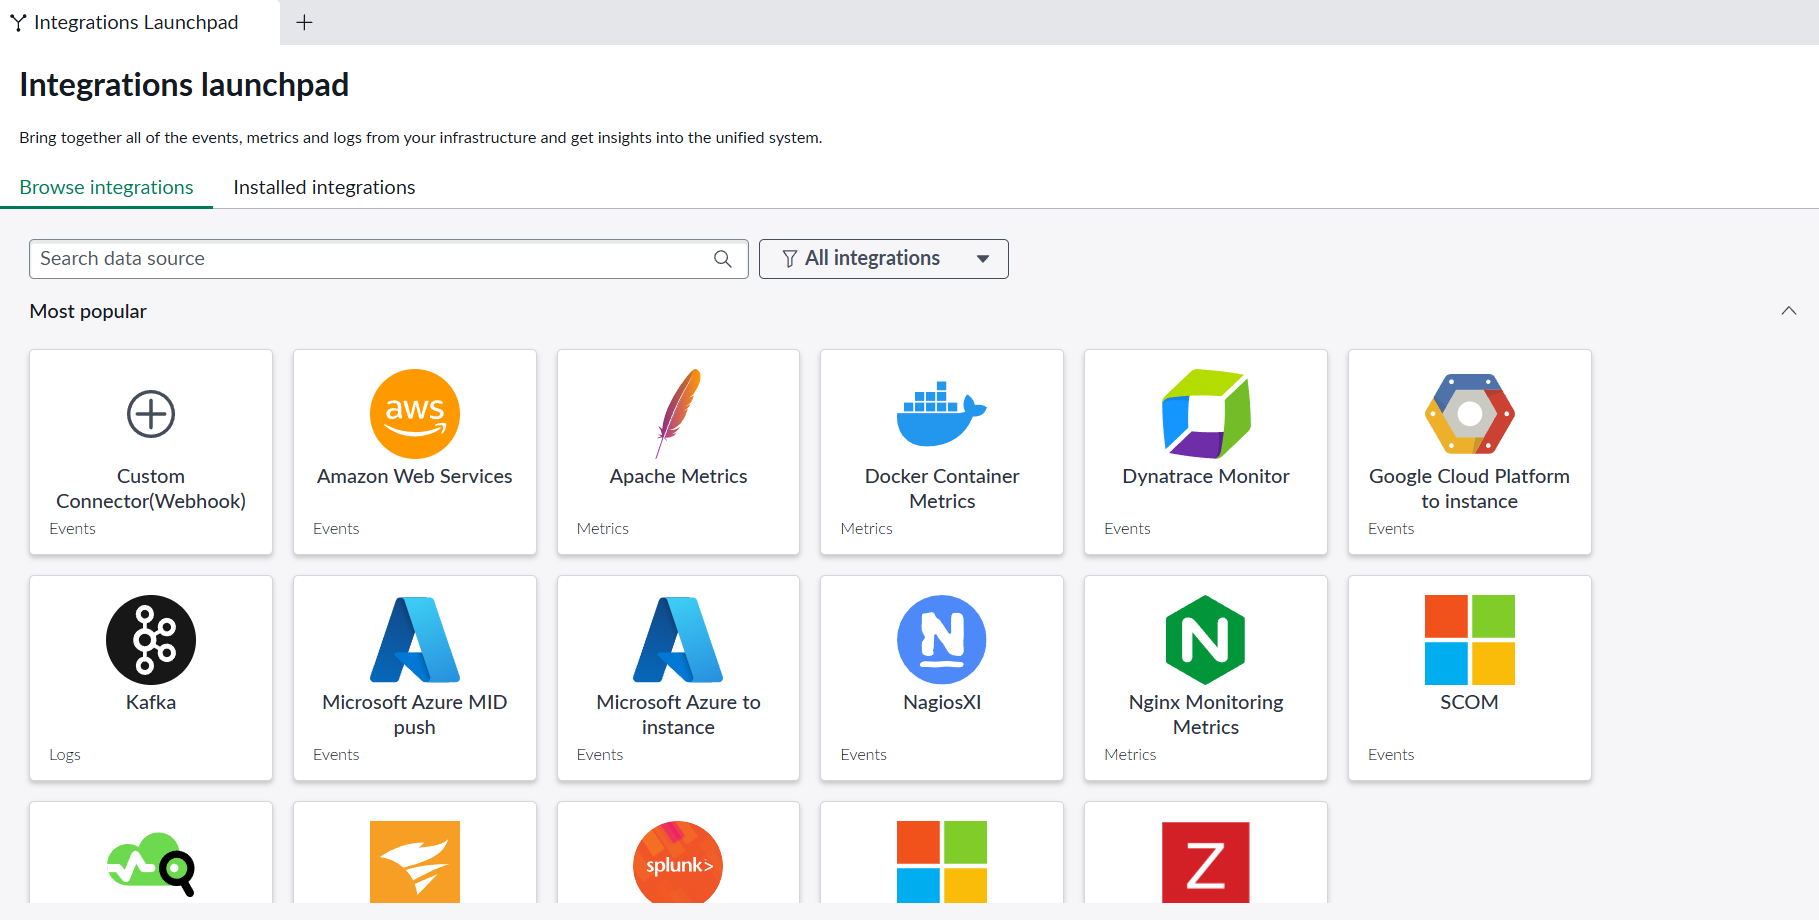Click Events label on SCOM card
The image size is (1819, 920).
pos(1391,755)
